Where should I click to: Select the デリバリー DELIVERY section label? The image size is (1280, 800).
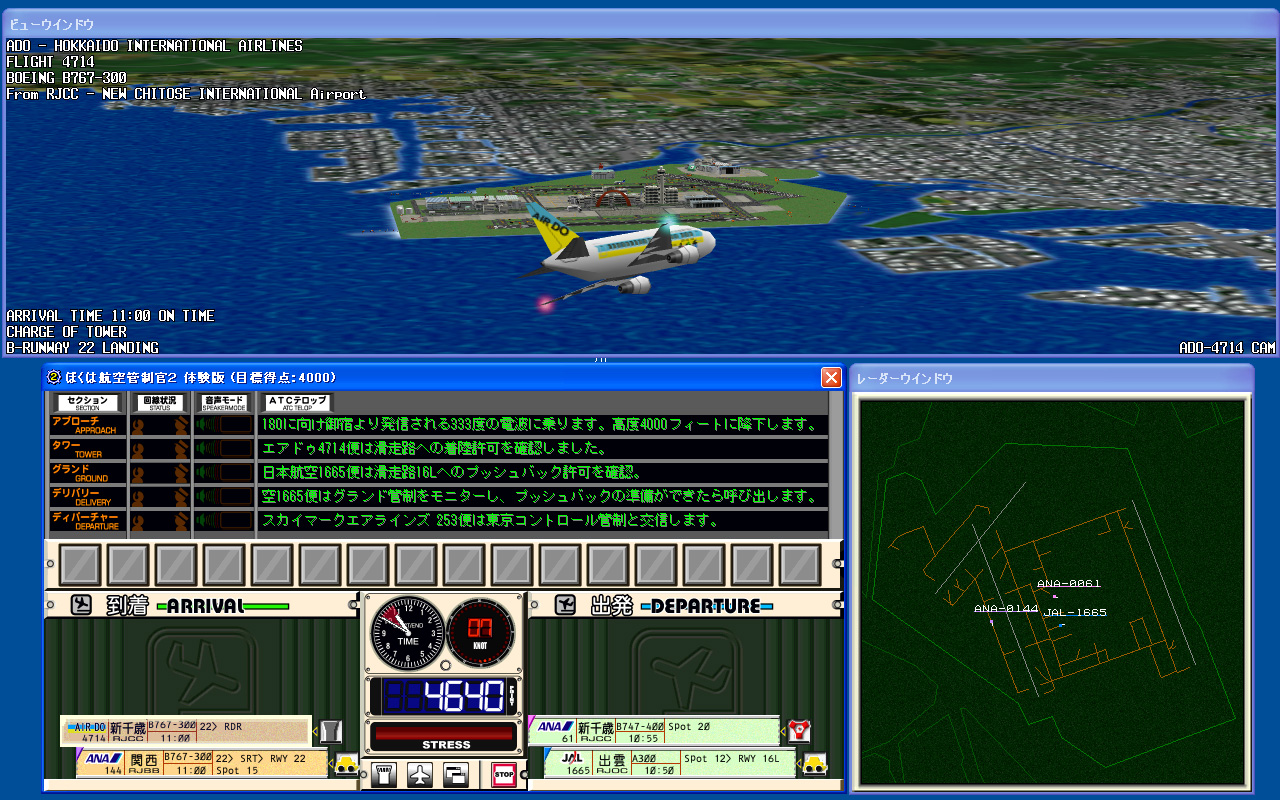88,496
